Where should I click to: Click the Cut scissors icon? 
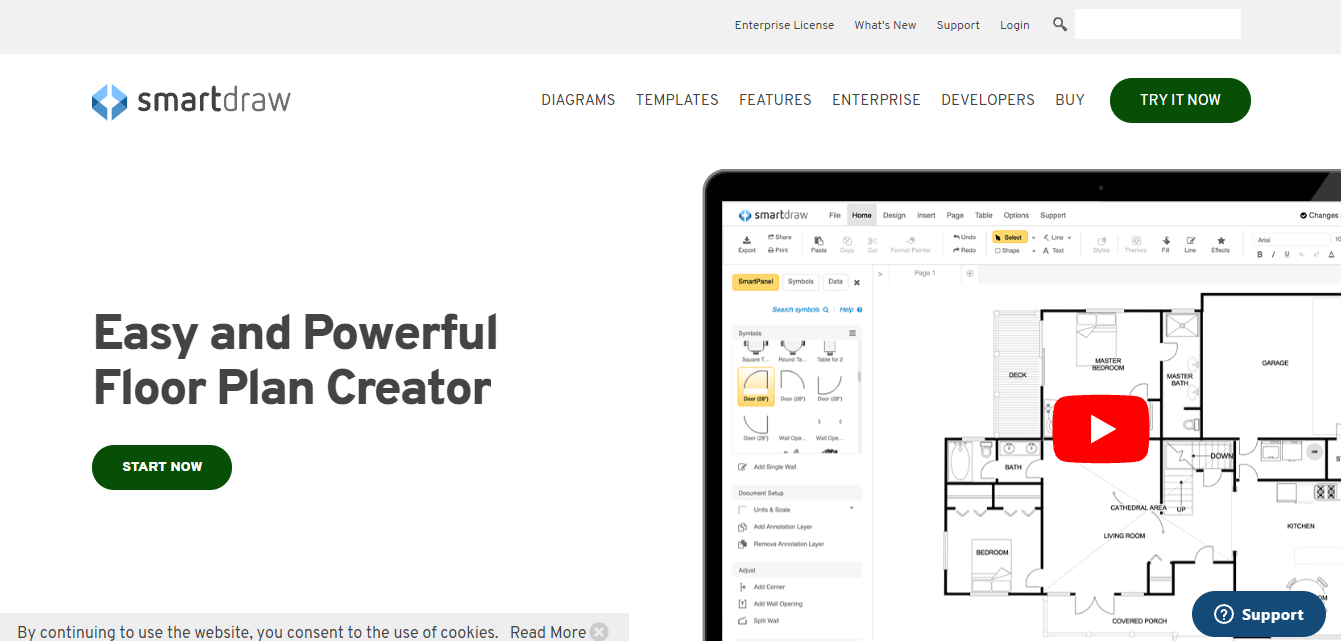(872, 244)
